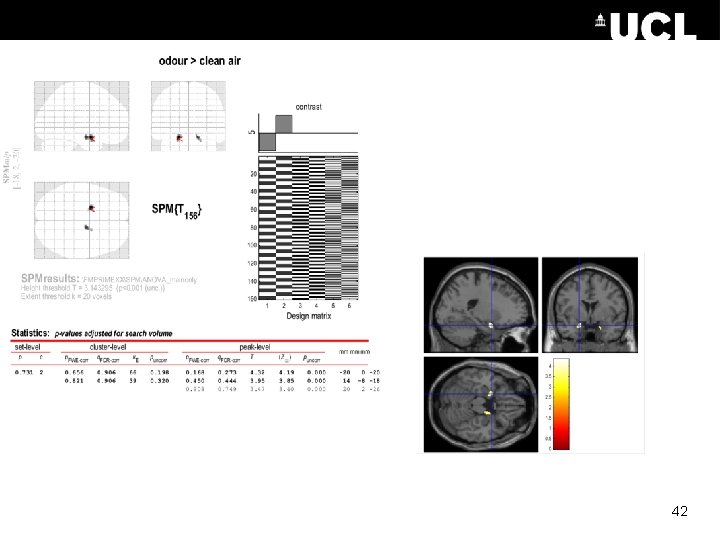
Task: Click bar for column 1 in contrast plot
Action: coord(267,142)
